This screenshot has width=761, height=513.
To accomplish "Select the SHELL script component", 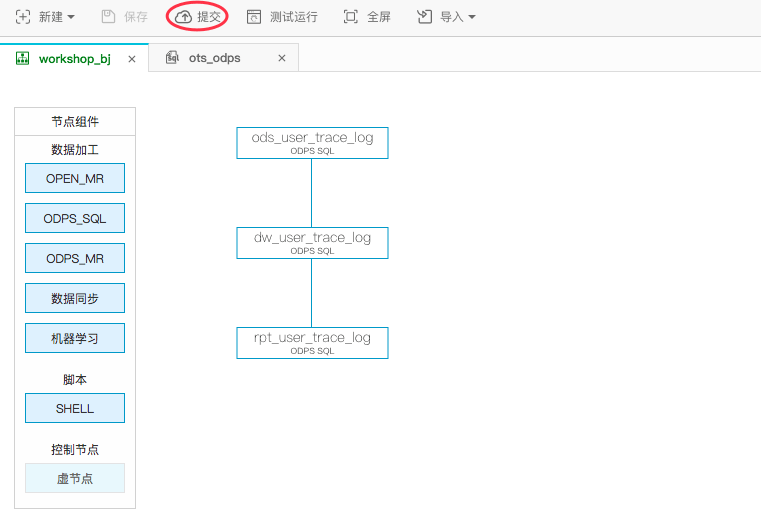I will click(75, 408).
